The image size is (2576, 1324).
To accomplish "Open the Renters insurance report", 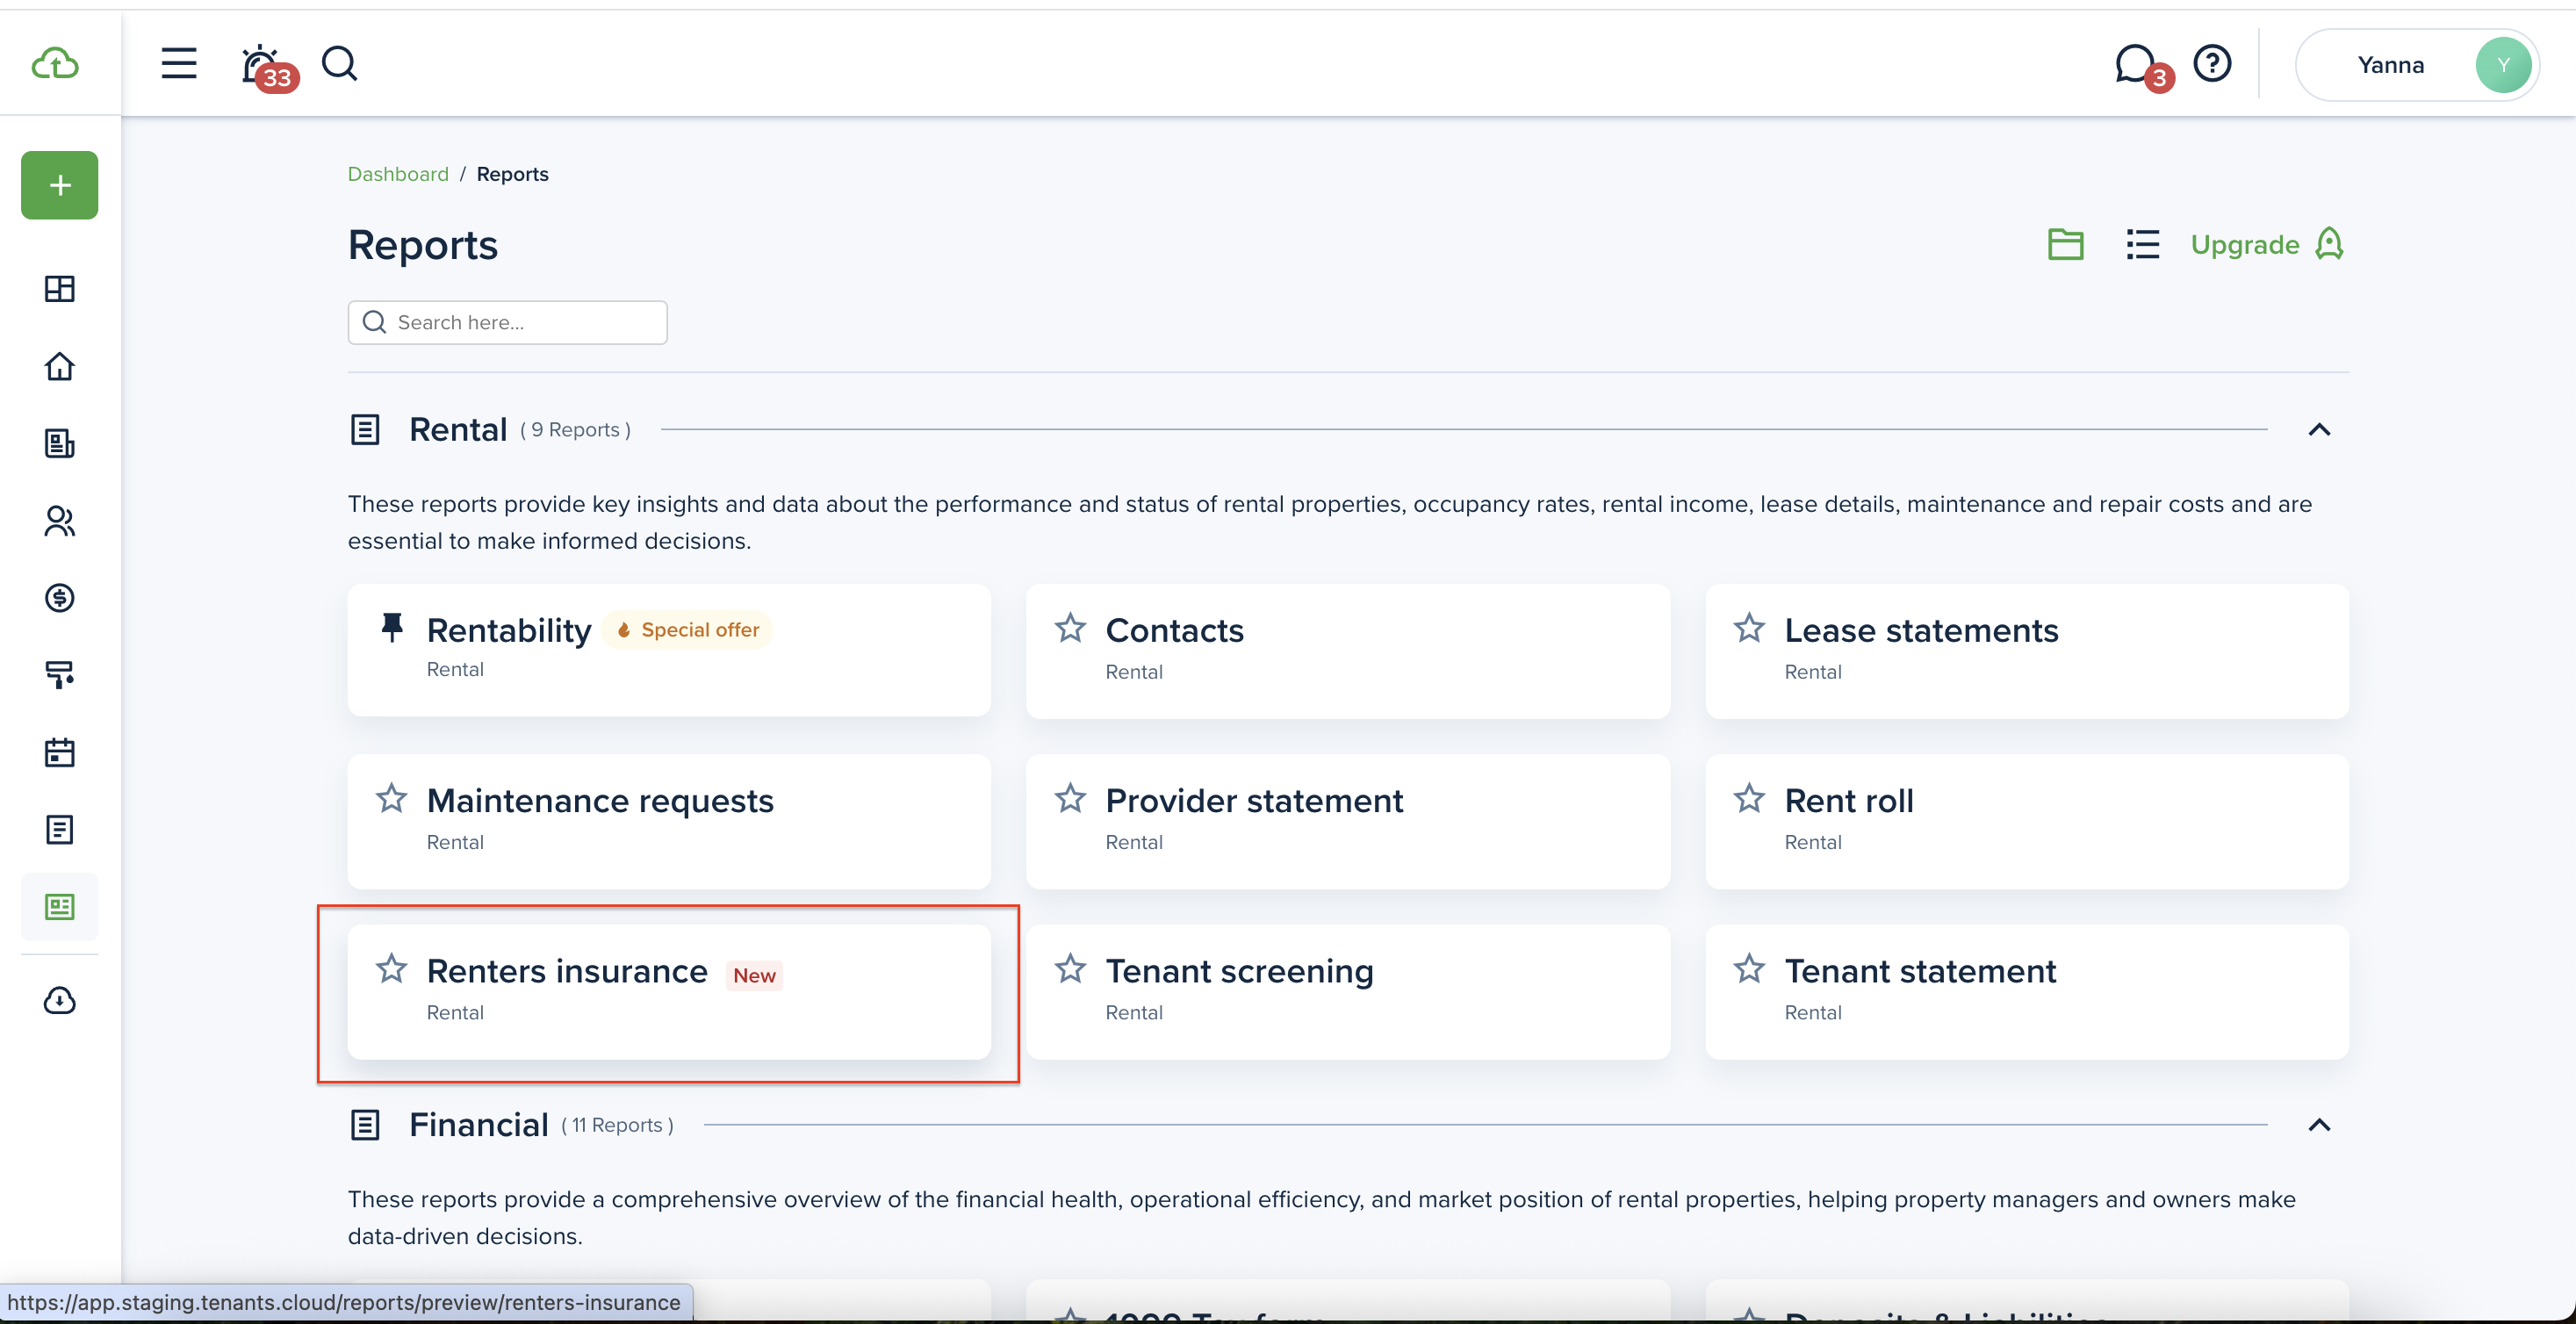I will tap(669, 991).
